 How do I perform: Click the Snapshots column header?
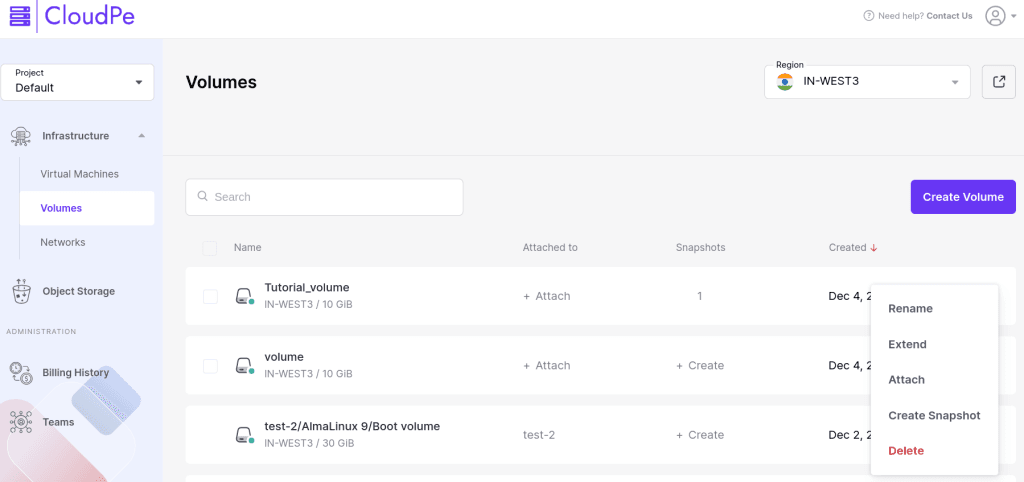[701, 248]
